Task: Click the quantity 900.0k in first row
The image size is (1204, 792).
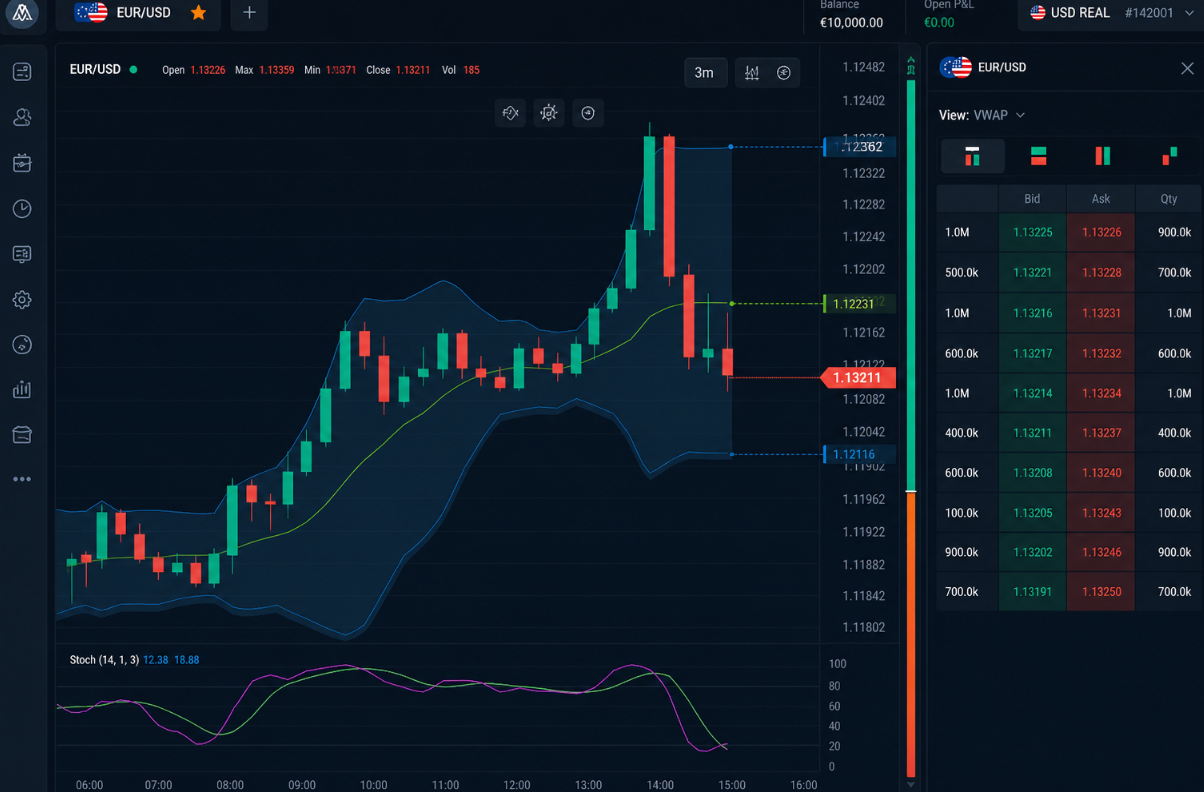Action: coord(1174,232)
